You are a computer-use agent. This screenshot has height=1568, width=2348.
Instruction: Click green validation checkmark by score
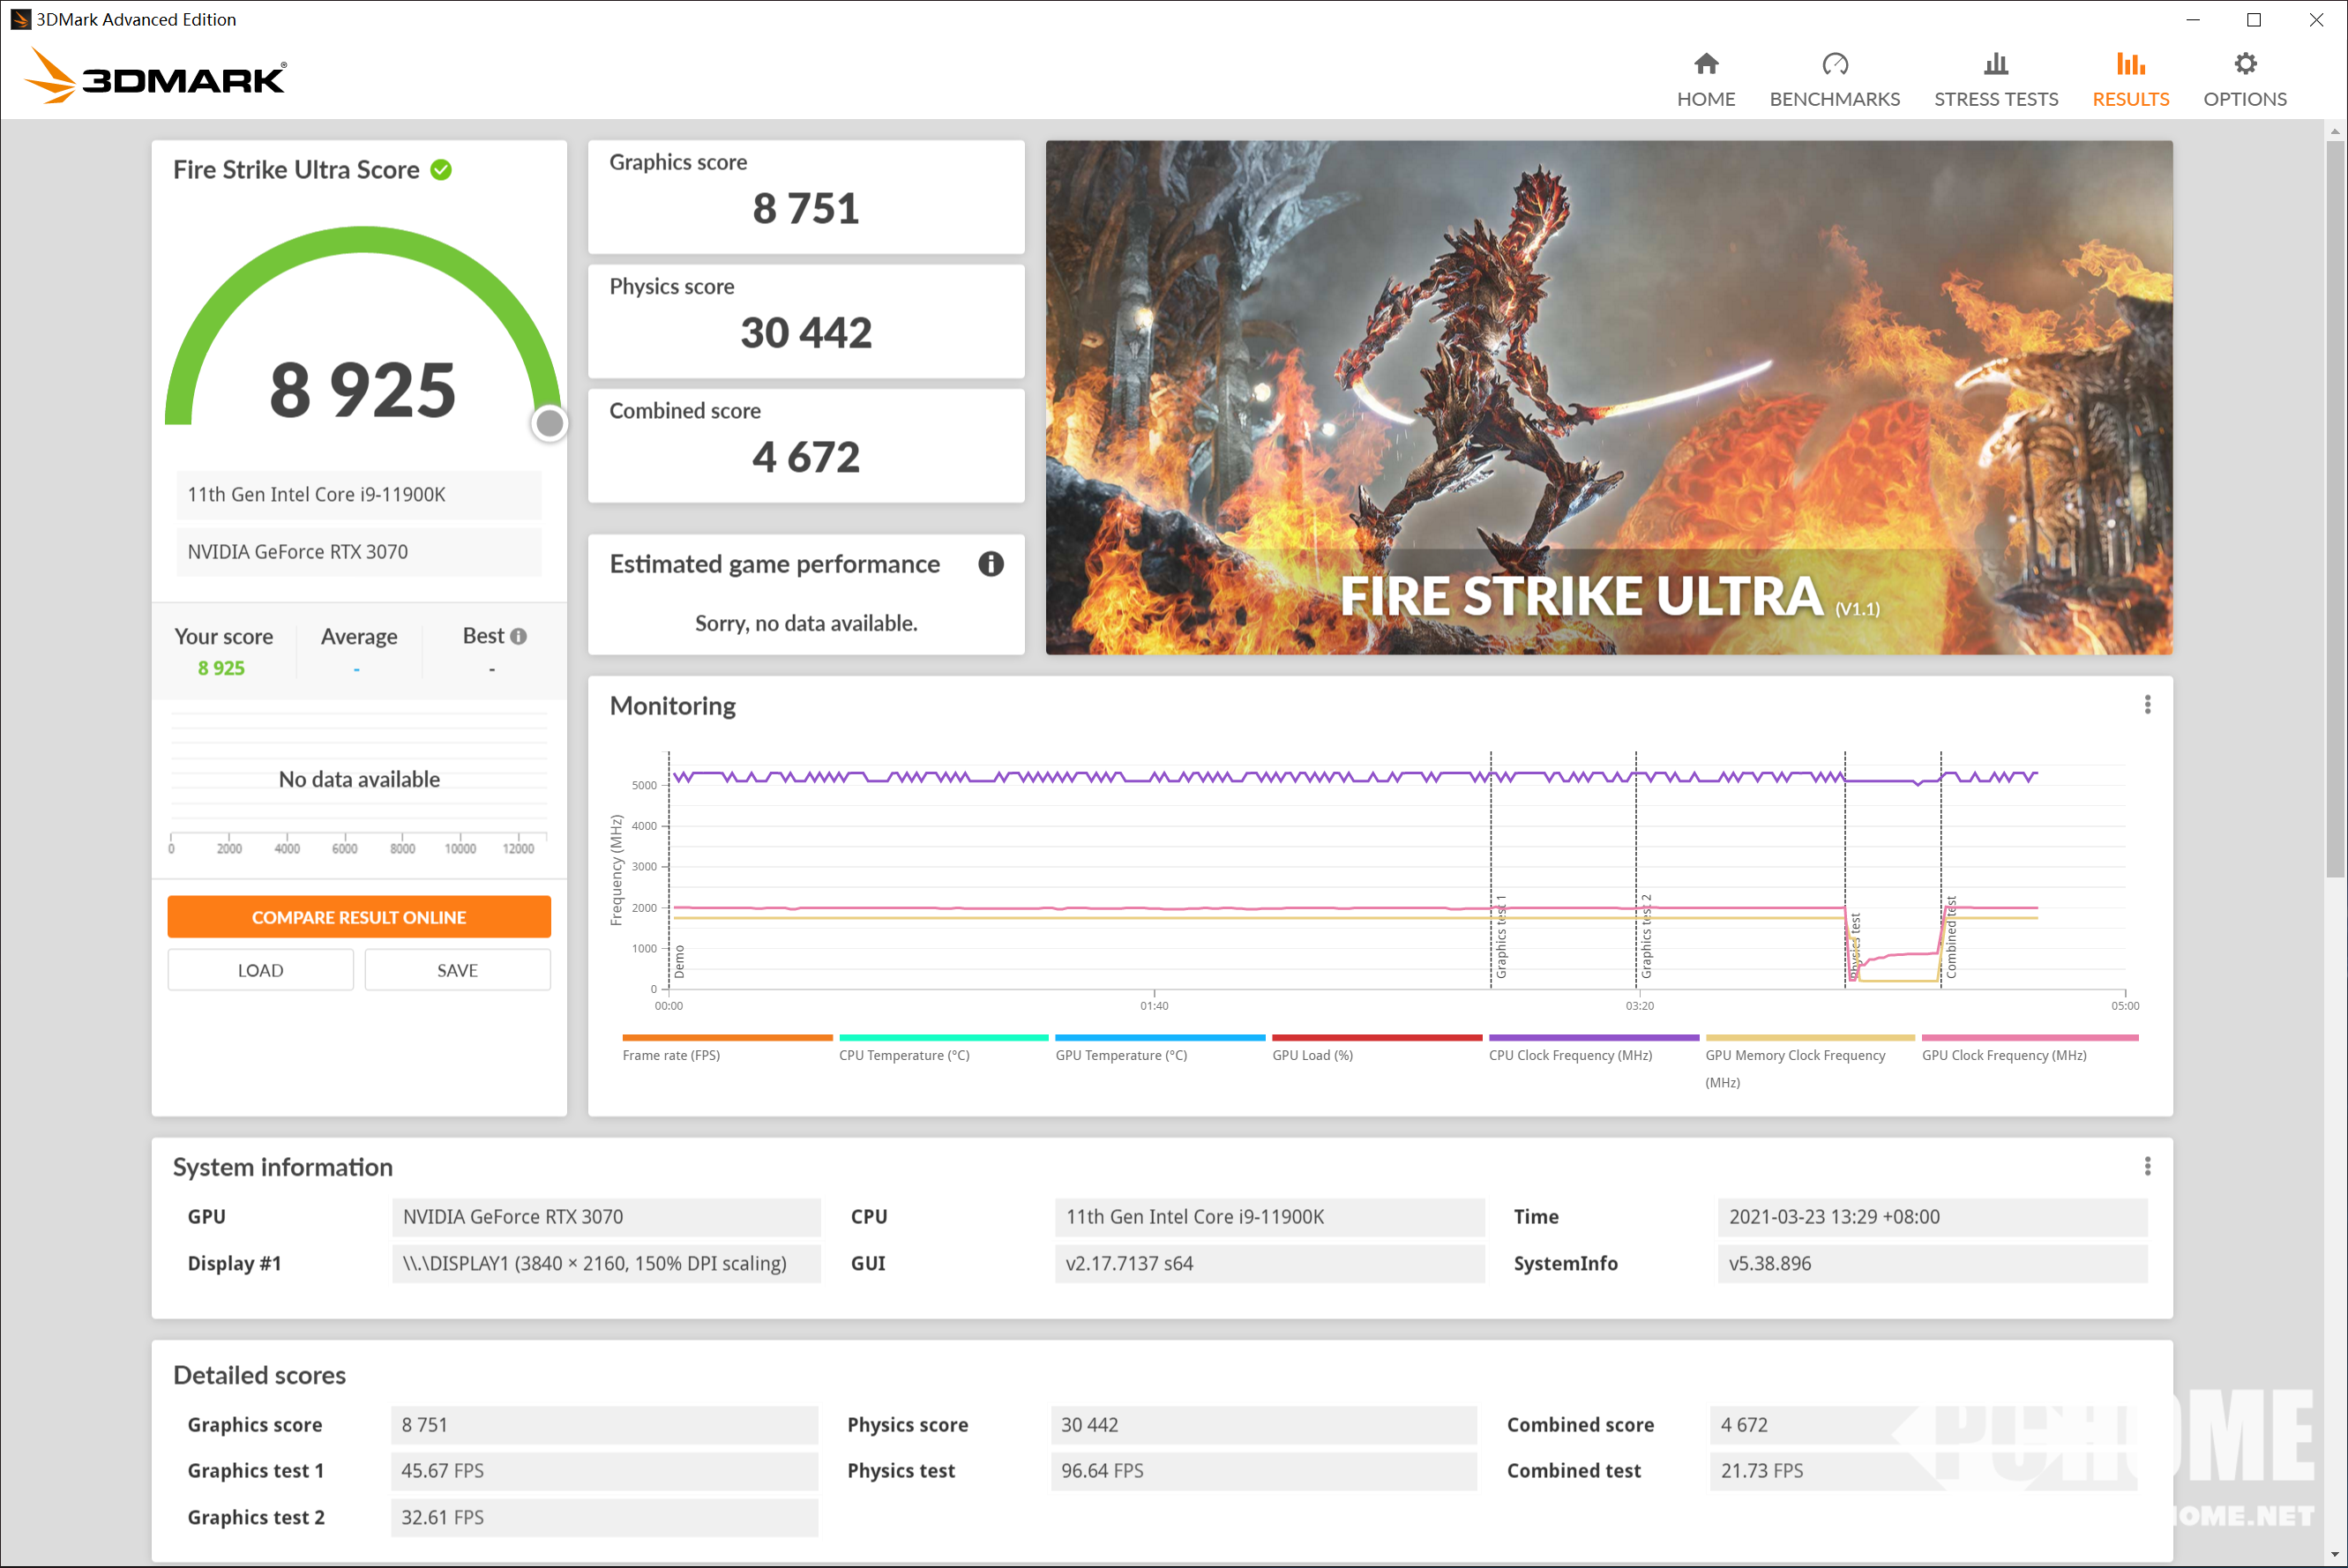pyautogui.click(x=441, y=170)
